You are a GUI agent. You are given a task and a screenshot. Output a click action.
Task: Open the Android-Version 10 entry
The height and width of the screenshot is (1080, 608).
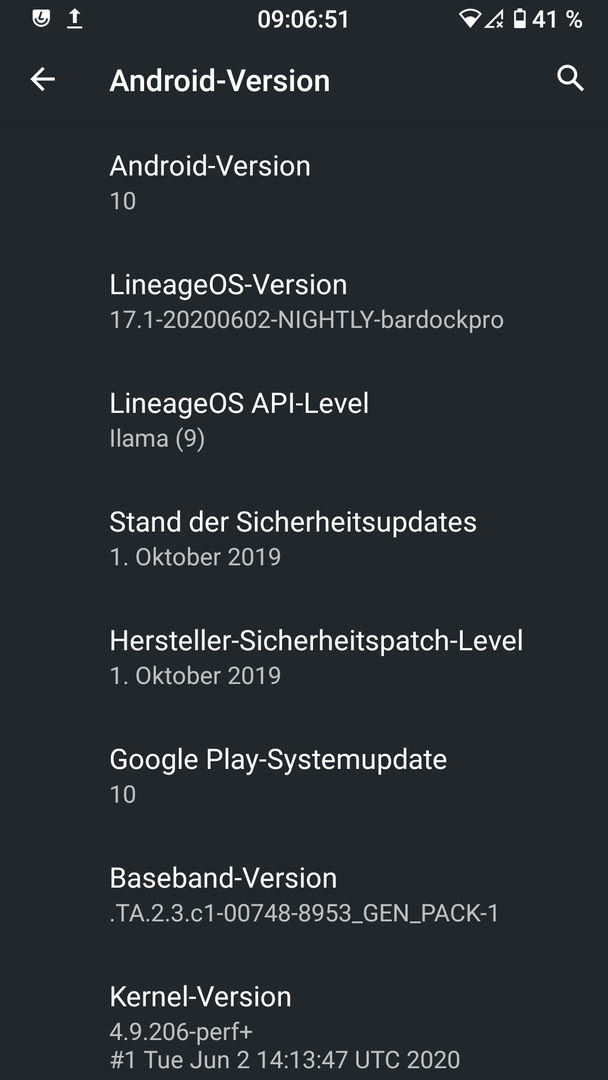(x=304, y=183)
